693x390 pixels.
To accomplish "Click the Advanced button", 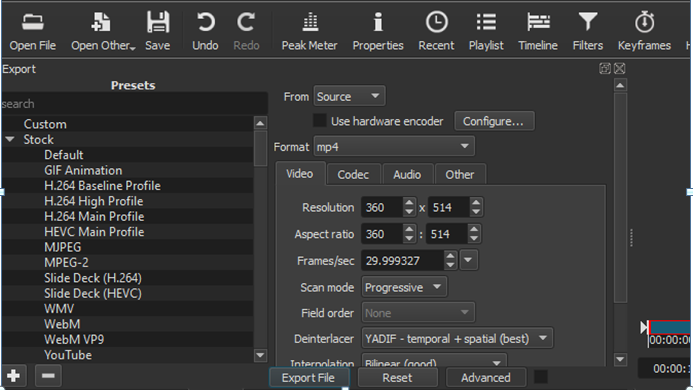I will [486, 378].
